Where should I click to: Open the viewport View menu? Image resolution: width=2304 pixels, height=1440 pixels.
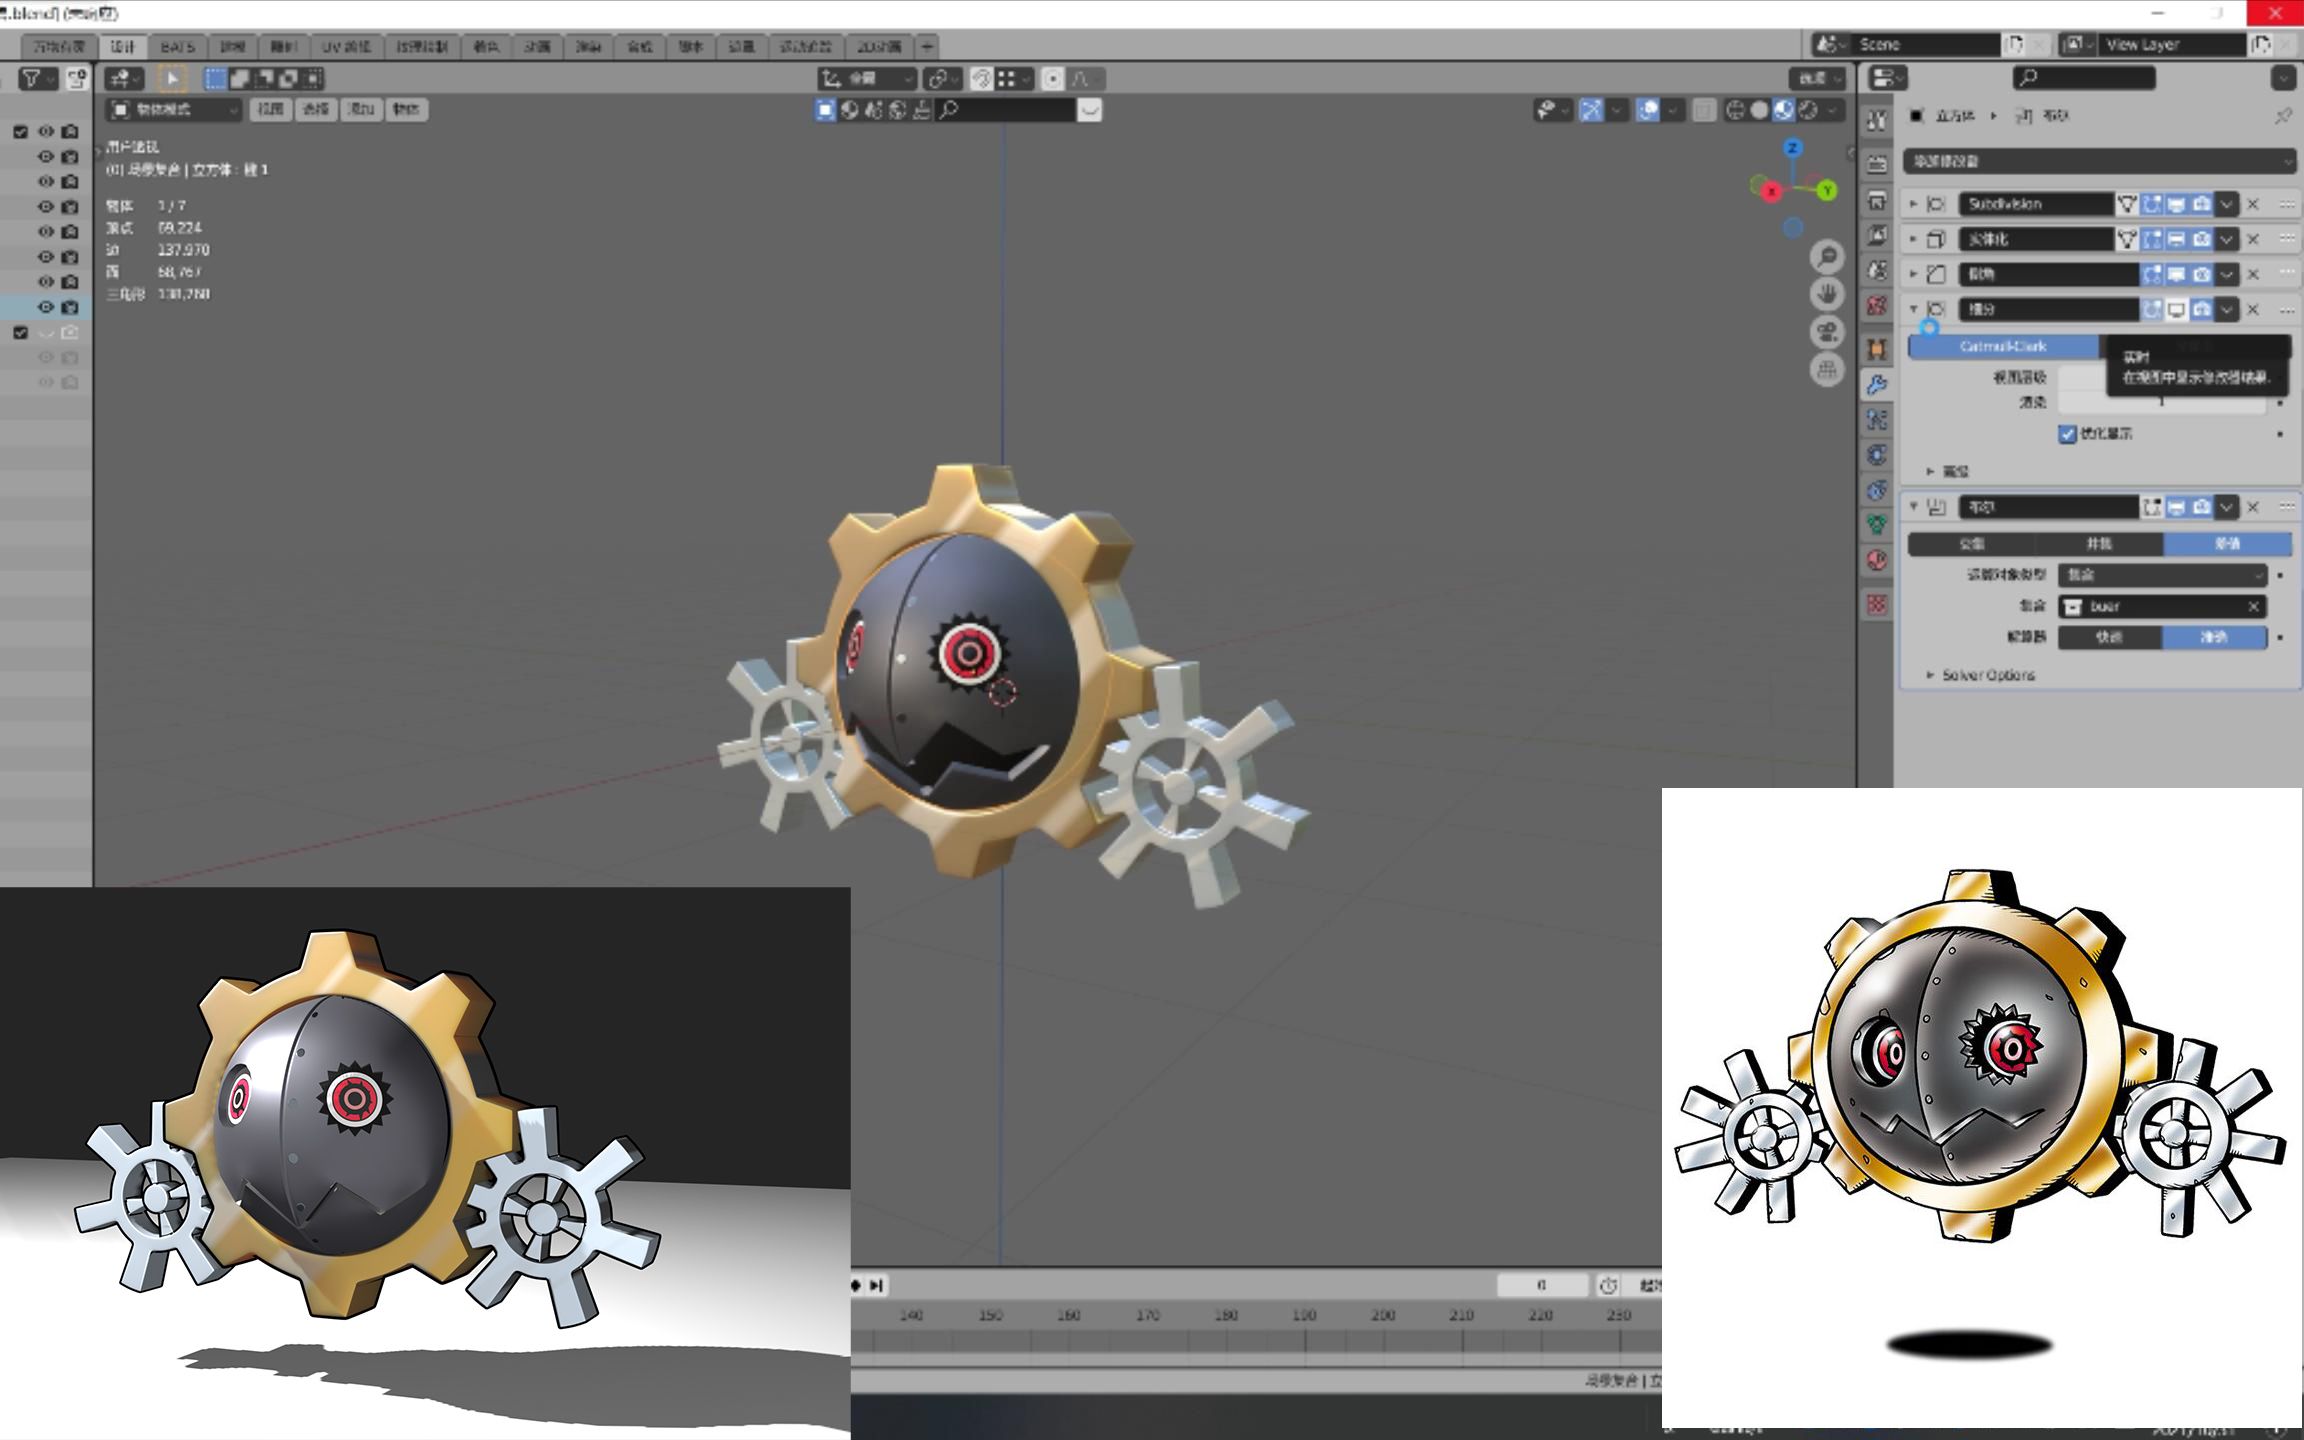(269, 110)
